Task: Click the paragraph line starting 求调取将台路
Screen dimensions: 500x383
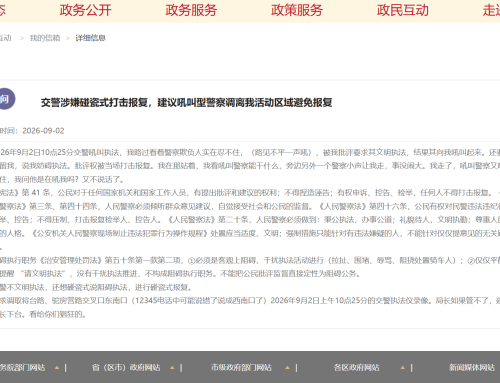Action: (250, 301)
